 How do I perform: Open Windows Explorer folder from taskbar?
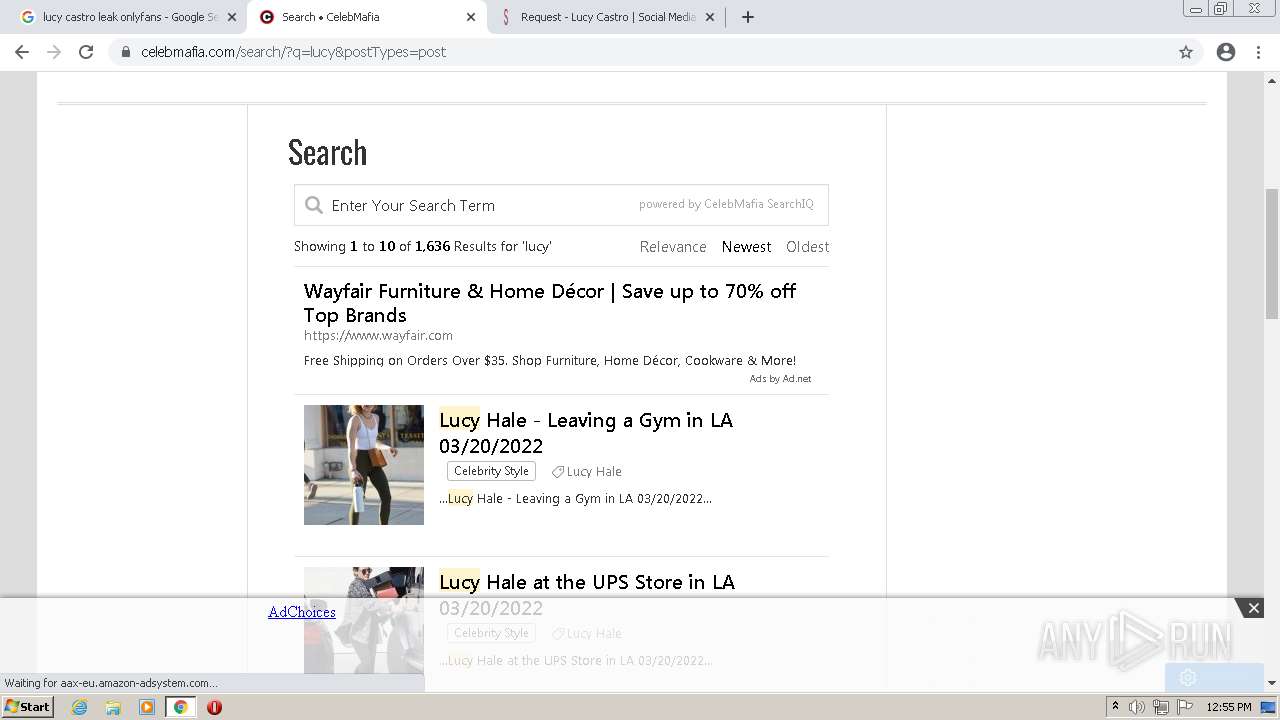click(113, 707)
